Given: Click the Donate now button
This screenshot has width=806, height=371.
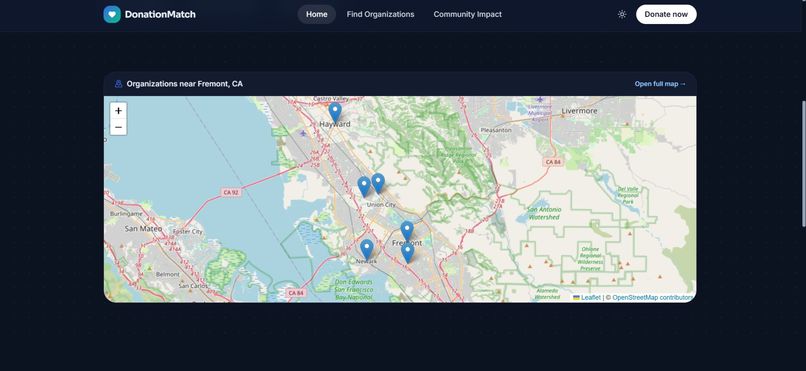Looking at the screenshot, I should [666, 14].
